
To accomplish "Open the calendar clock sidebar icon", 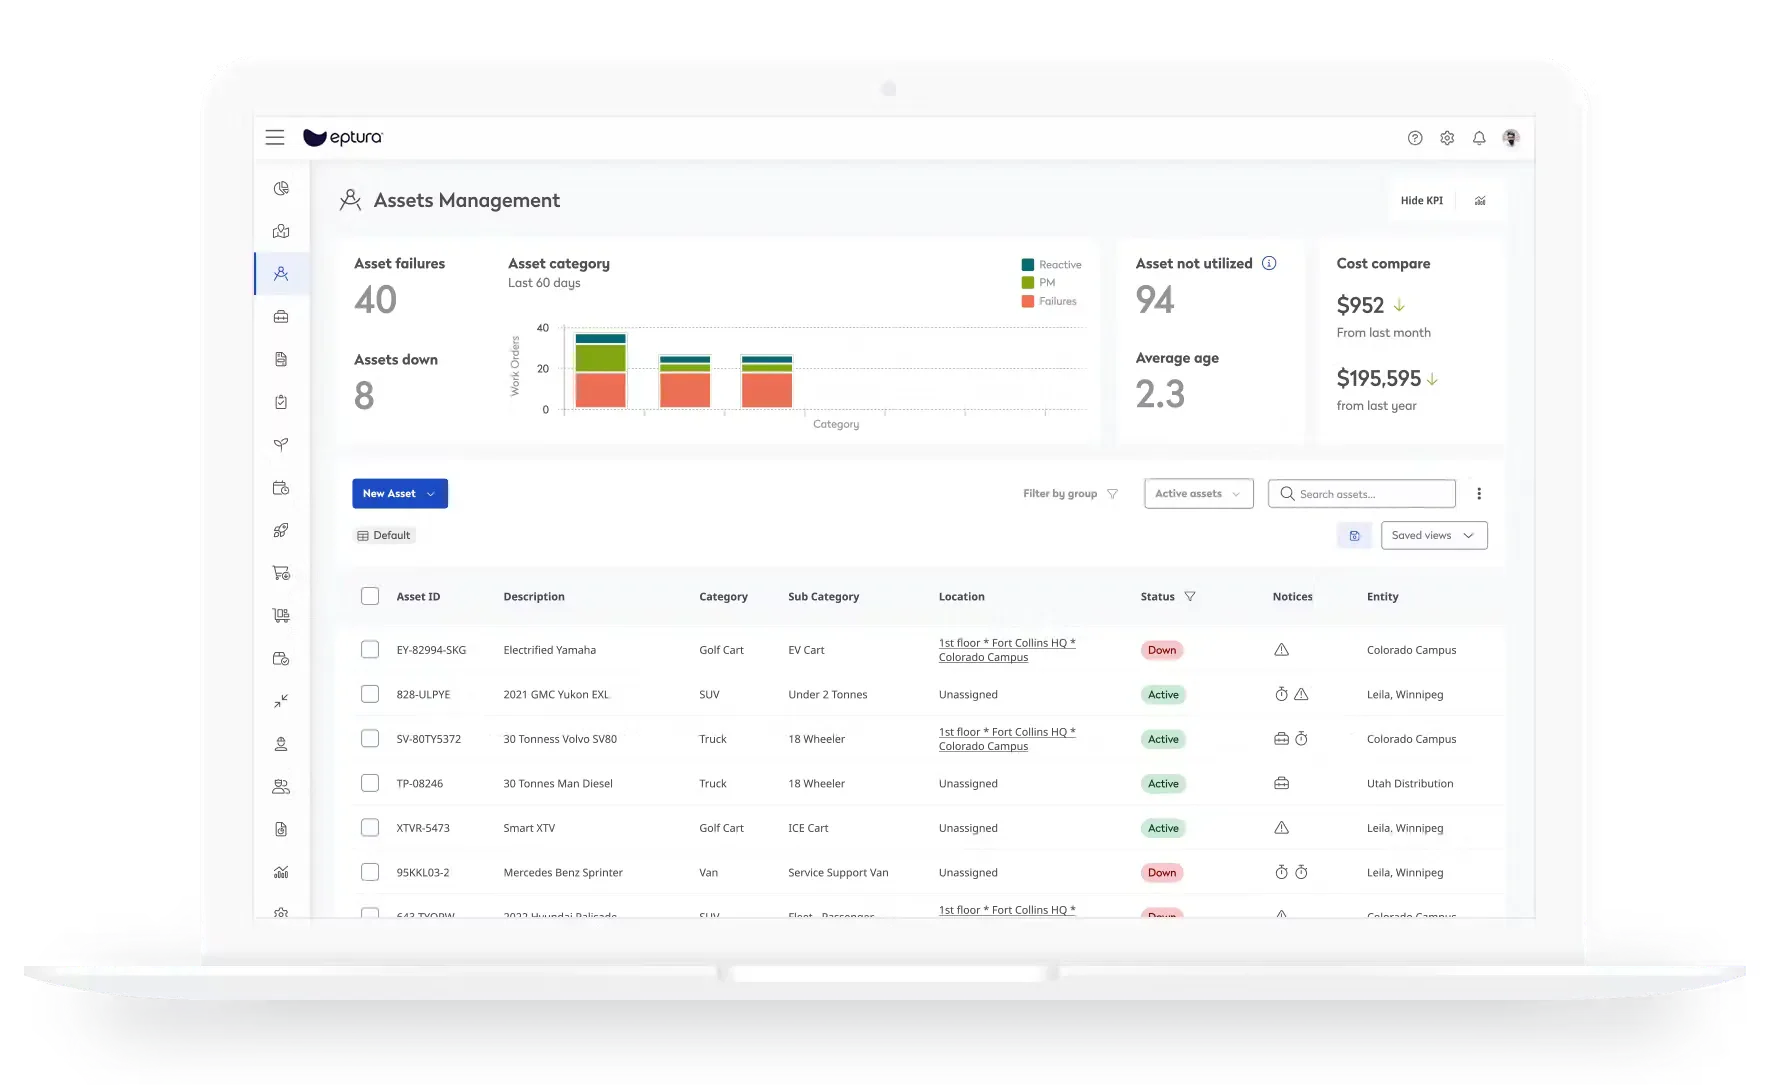I will tap(281, 488).
